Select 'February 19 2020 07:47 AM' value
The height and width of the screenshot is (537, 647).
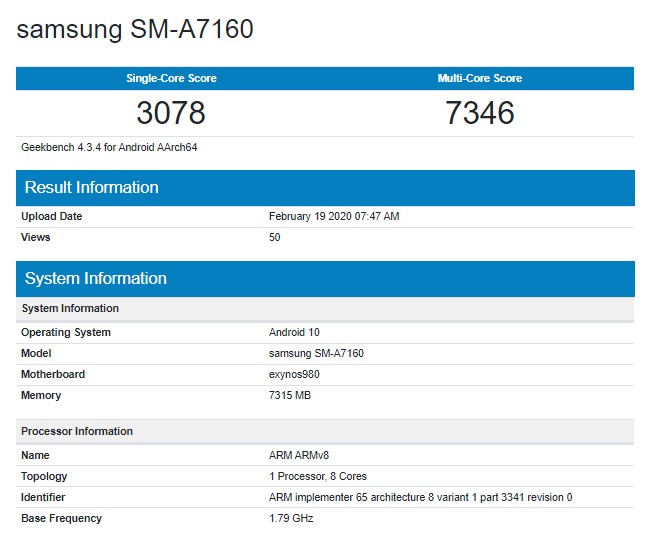click(x=334, y=216)
